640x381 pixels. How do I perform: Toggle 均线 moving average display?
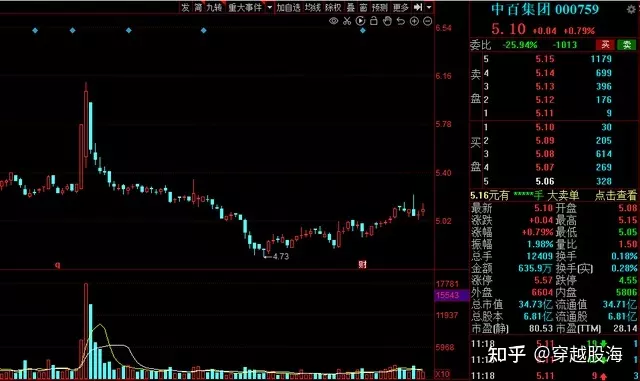[313, 7]
